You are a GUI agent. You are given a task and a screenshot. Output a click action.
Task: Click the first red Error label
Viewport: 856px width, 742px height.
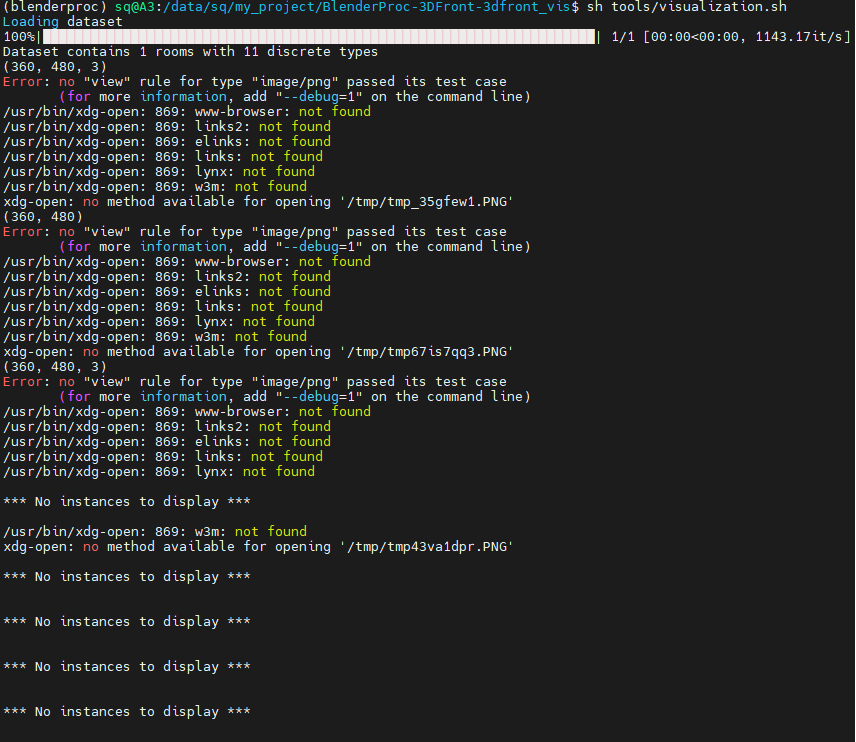(x=22, y=81)
